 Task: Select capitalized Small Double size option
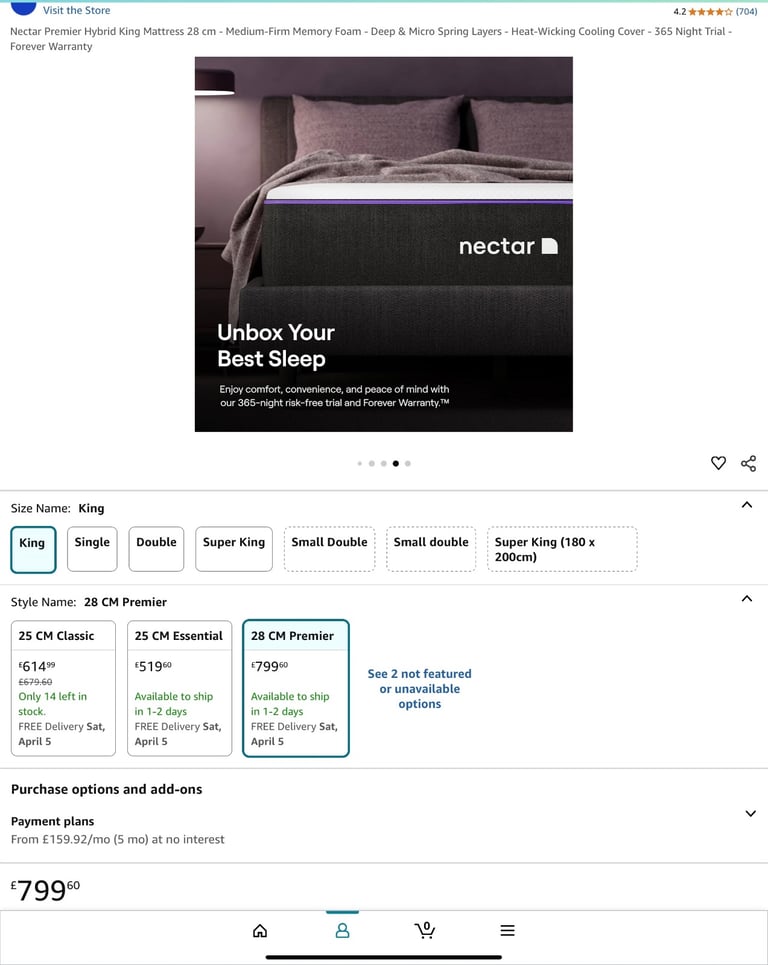tap(329, 549)
